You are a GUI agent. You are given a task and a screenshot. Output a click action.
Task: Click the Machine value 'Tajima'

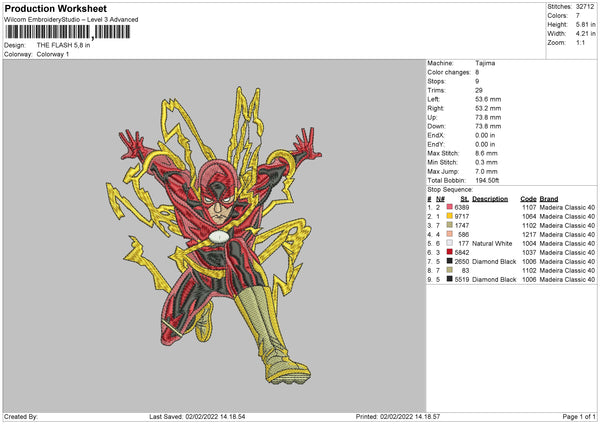(485, 63)
